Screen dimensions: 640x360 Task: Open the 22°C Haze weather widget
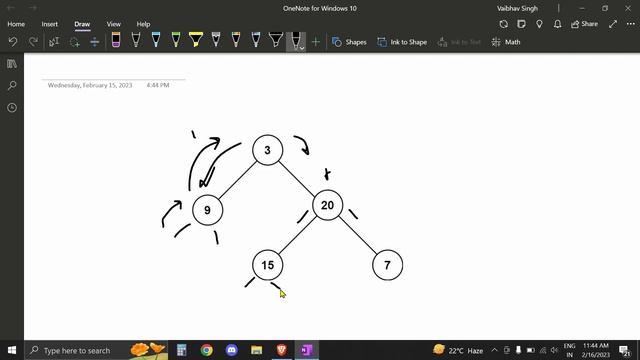pyautogui.click(x=458, y=350)
